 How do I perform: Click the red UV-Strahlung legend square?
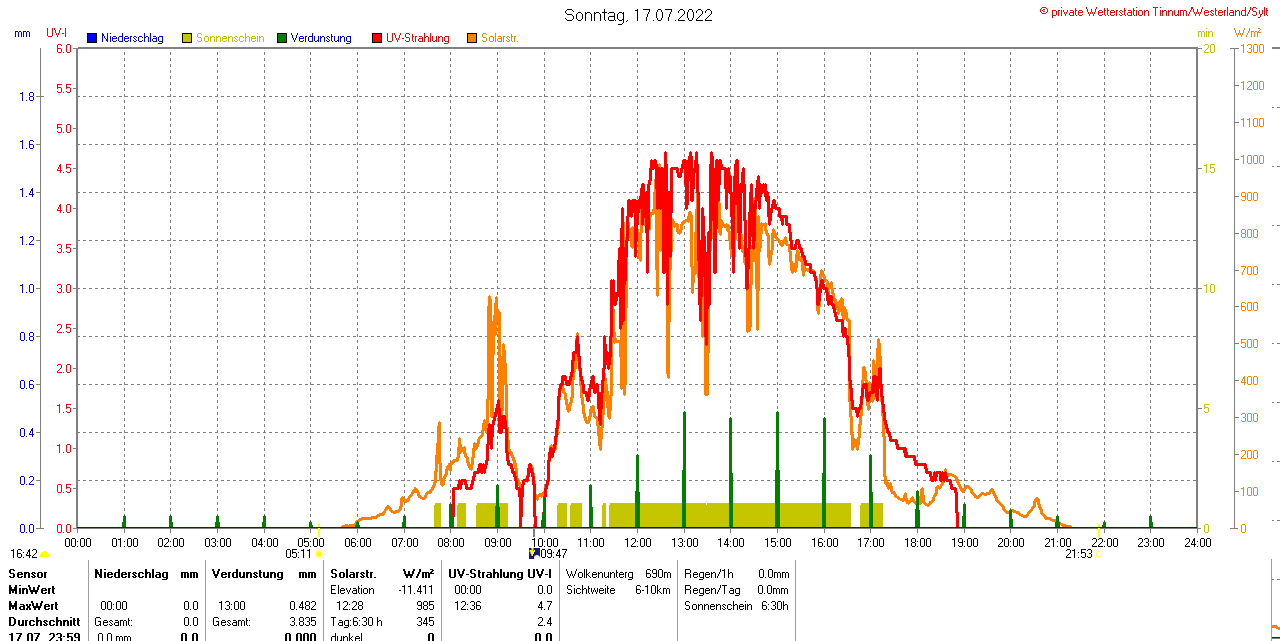(x=377, y=38)
